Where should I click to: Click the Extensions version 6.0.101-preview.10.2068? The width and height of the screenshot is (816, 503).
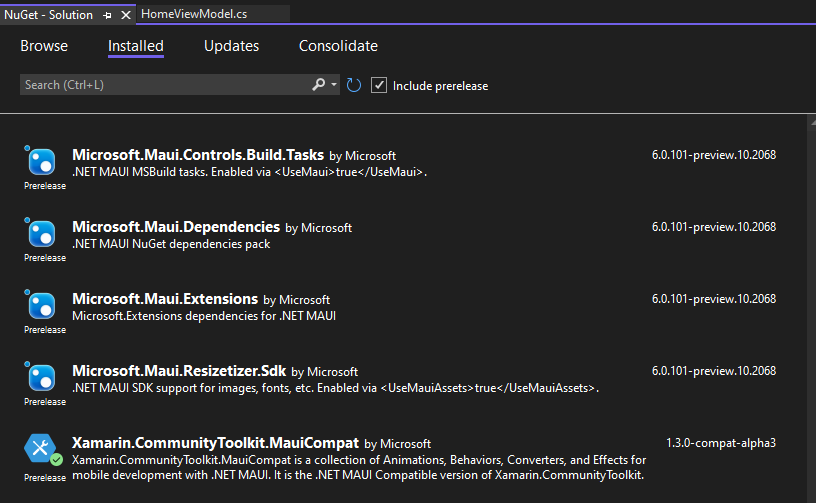pos(713,299)
